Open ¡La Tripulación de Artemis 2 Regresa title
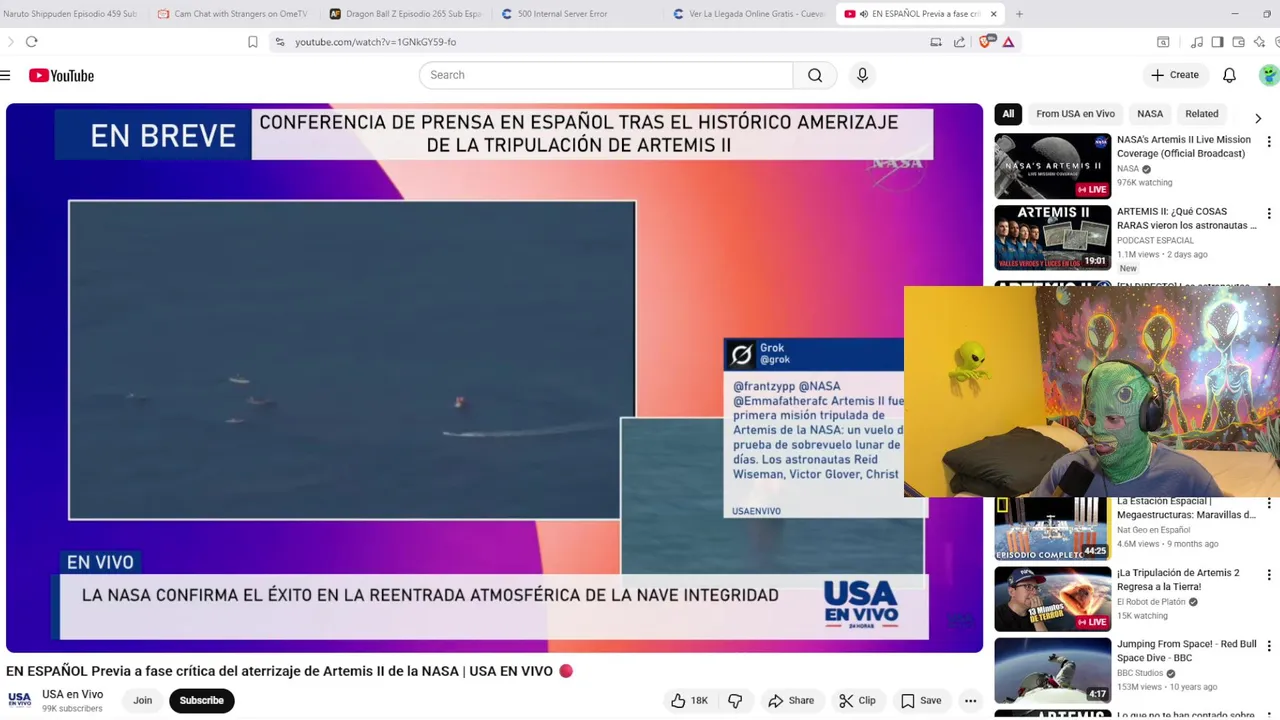Image resolution: width=1280 pixels, height=720 pixels. pos(1179,580)
